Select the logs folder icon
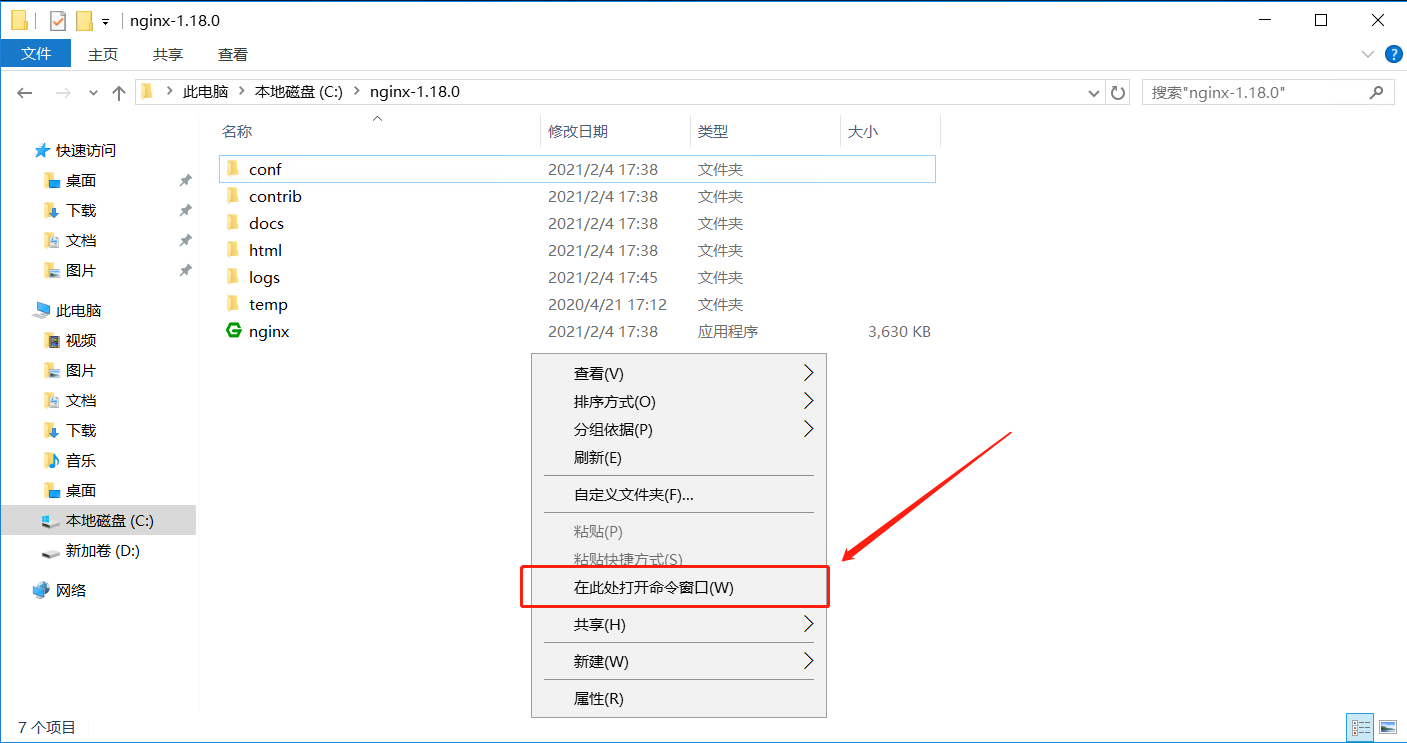1407x743 pixels. click(232, 277)
